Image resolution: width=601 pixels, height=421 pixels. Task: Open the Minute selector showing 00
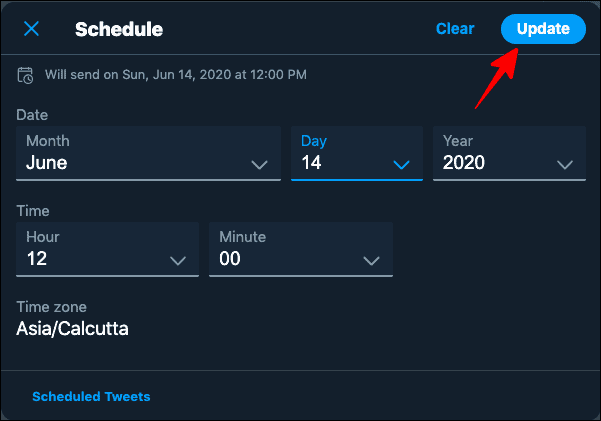tap(301, 249)
